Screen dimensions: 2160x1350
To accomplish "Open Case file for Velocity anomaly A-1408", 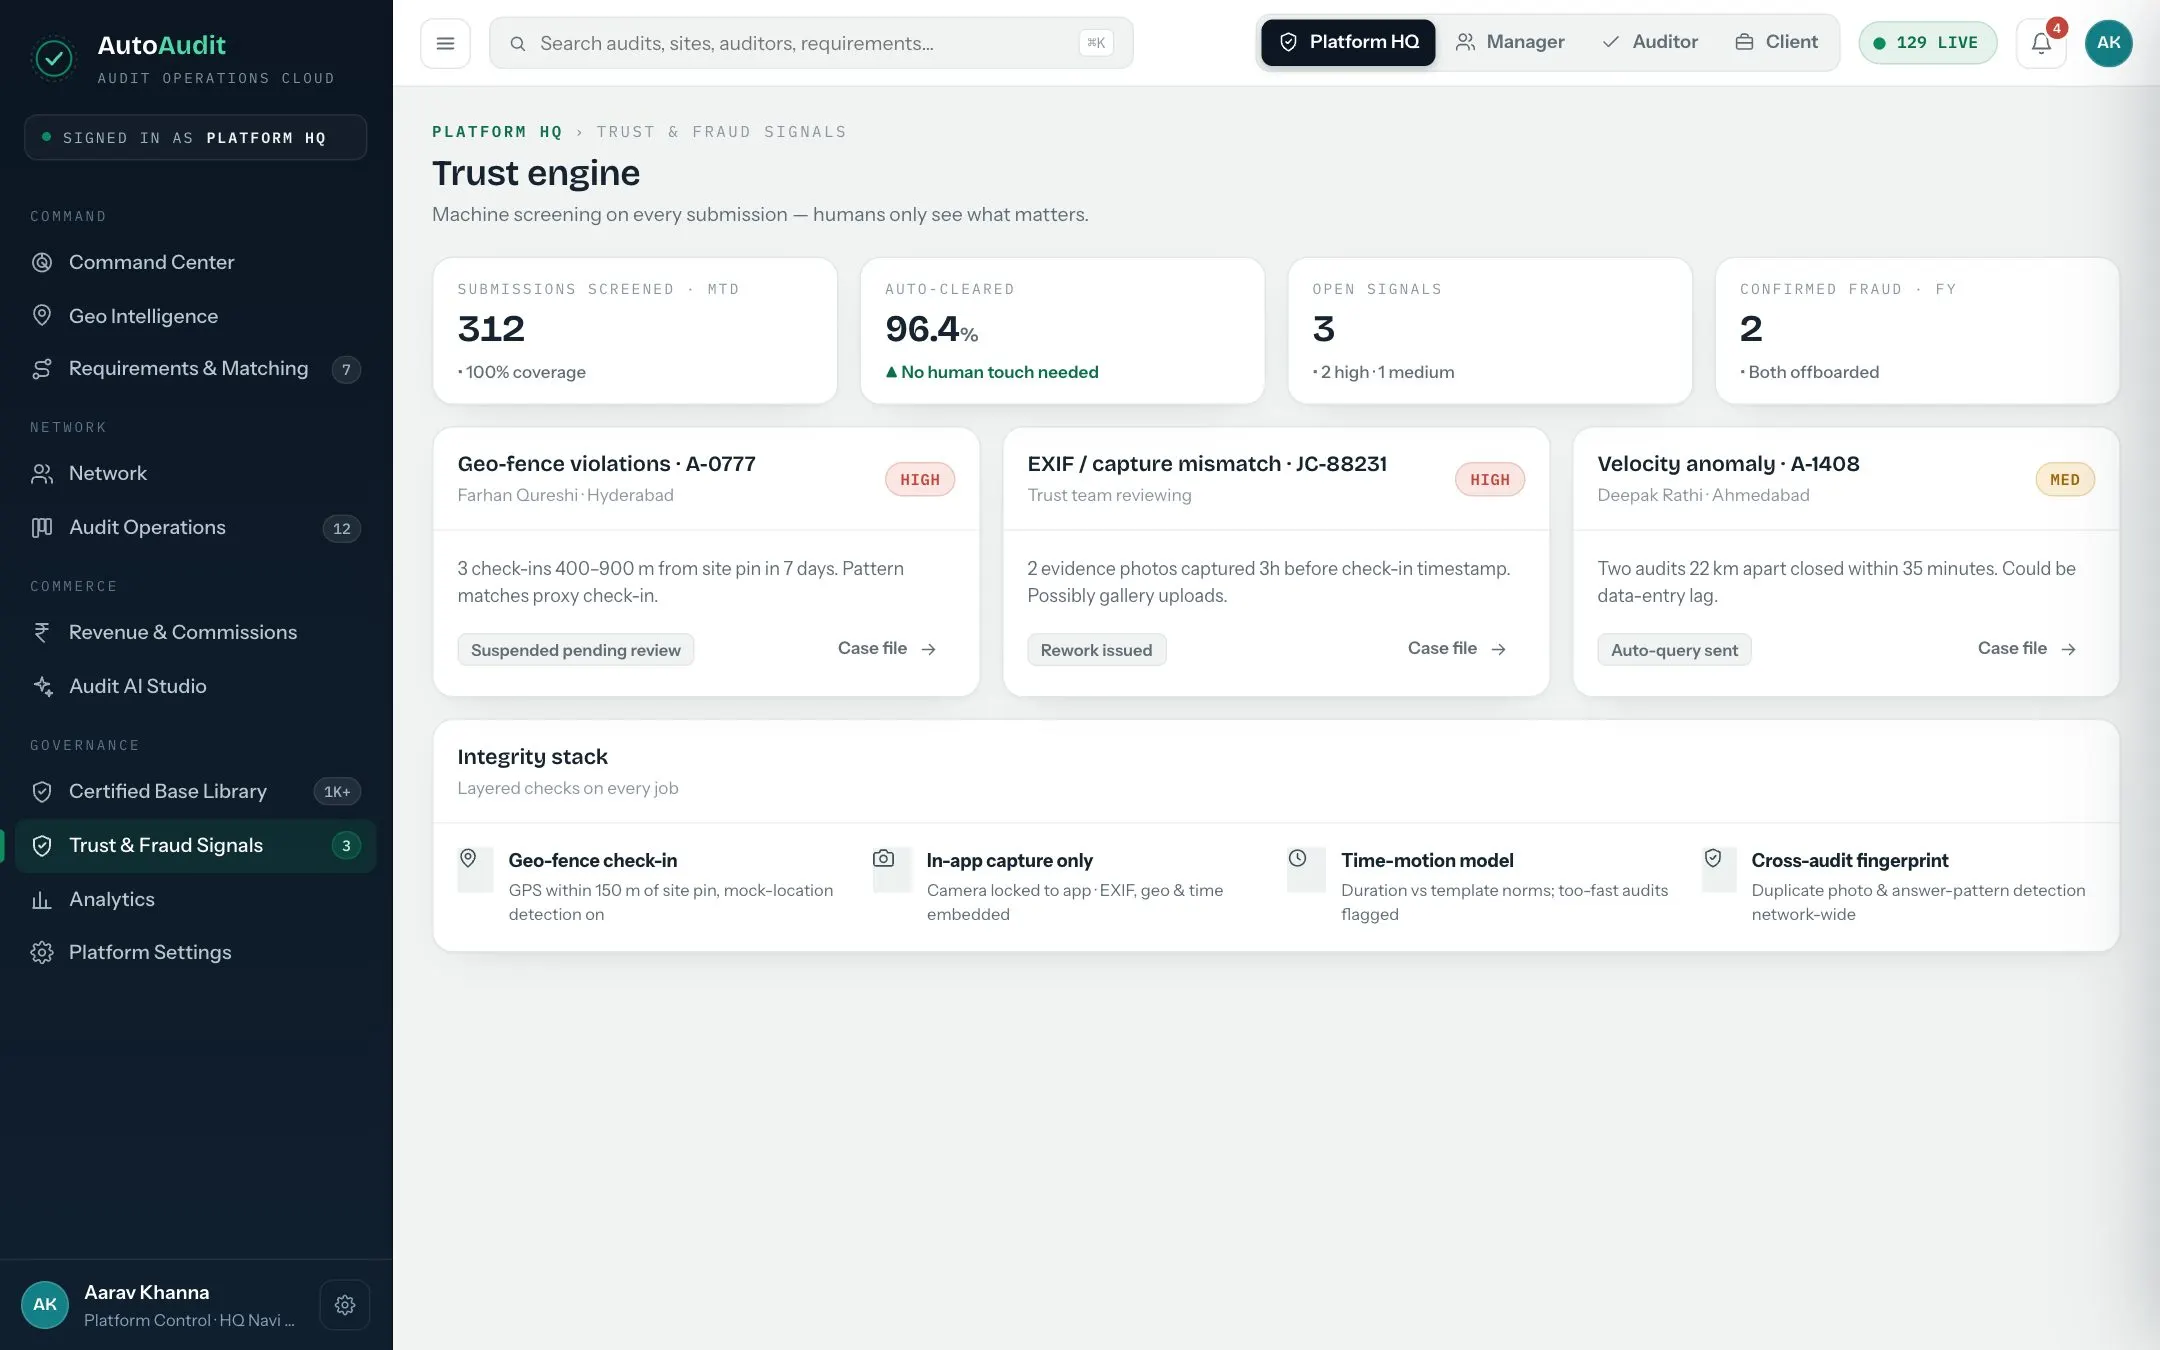I will 2027,649.
